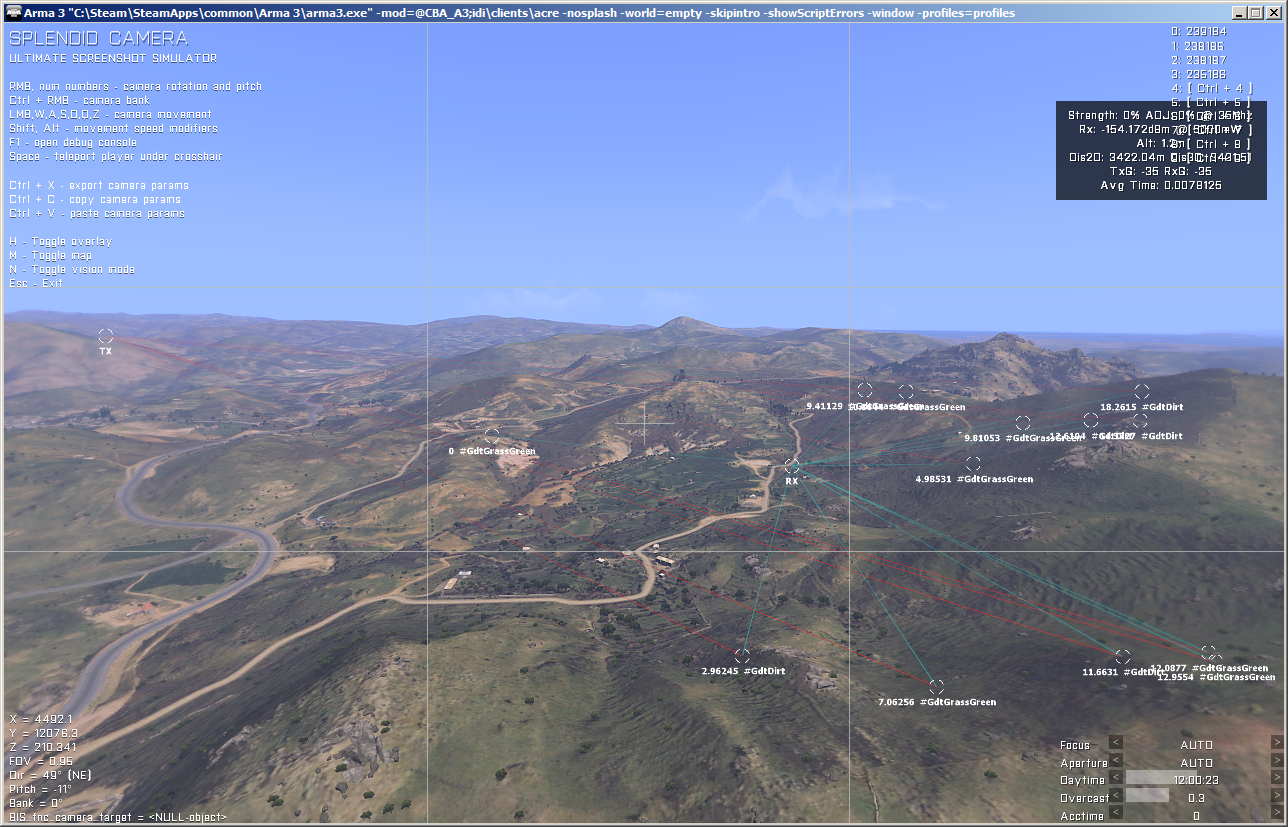The height and width of the screenshot is (827, 1288).
Task: Click the ULTIMATE SCREENSHOT SIMULATOR subtitle
Action: [x=113, y=58]
